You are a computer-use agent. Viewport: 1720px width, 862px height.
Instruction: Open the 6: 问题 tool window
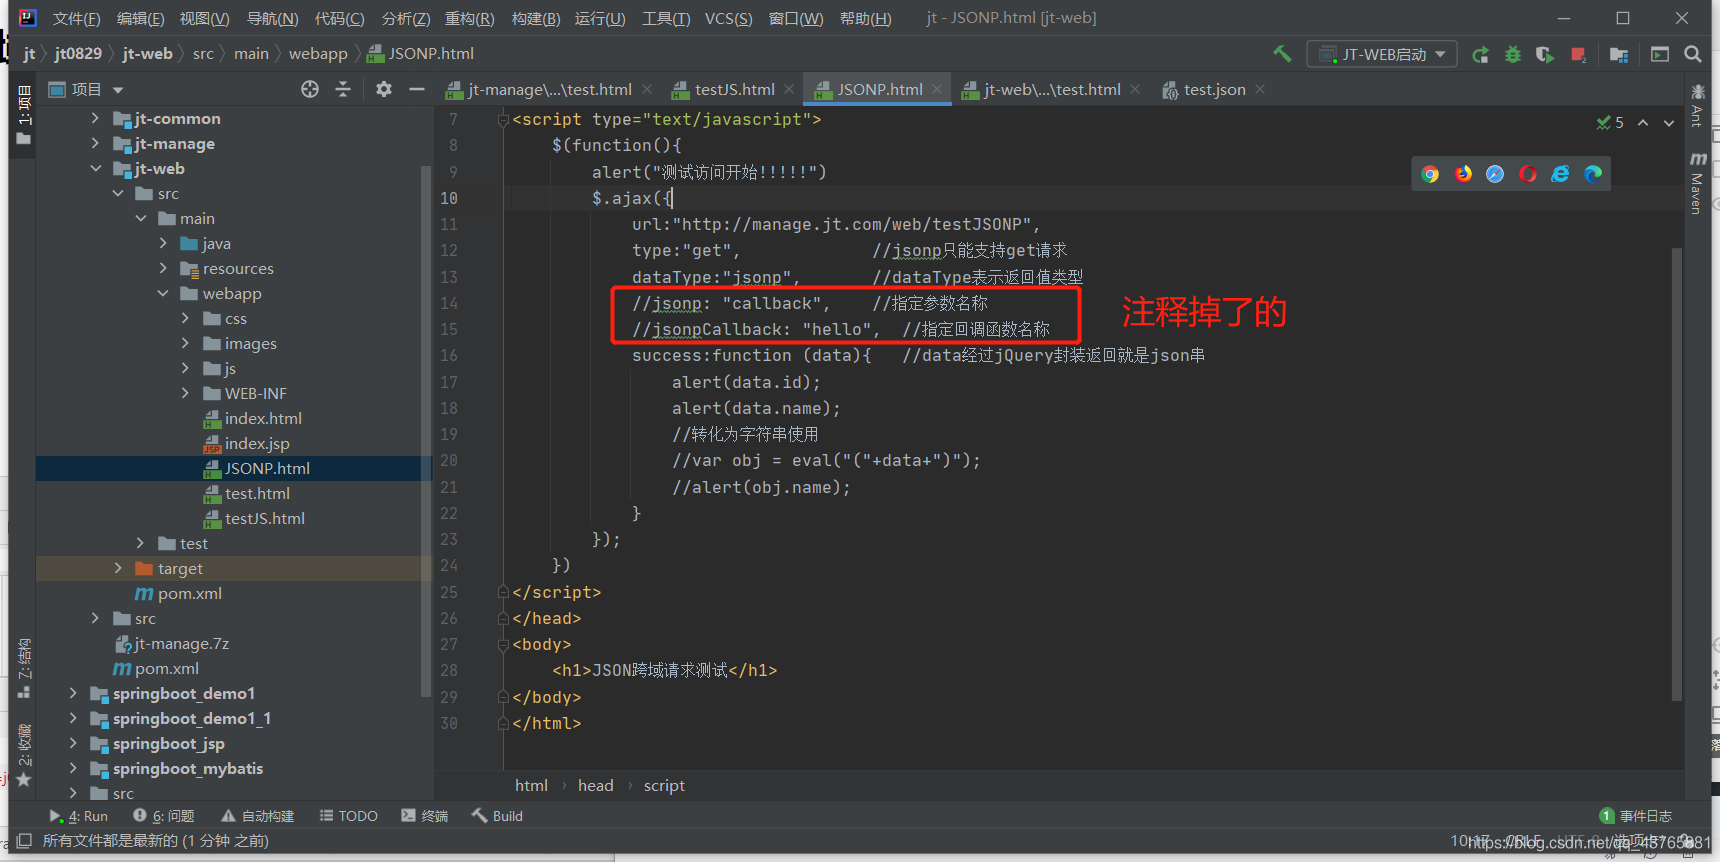[x=164, y=816]
